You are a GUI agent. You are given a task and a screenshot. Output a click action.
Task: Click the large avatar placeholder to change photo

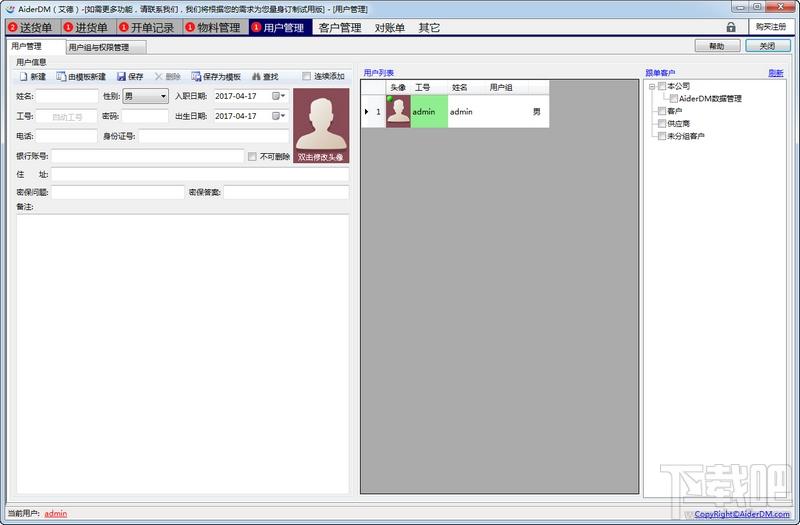[x=321, y=126]
